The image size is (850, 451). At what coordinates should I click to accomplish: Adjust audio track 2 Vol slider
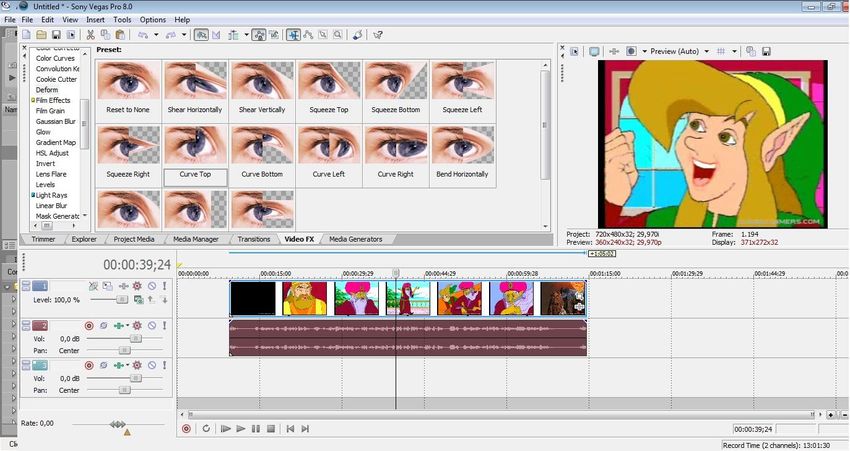136,339
